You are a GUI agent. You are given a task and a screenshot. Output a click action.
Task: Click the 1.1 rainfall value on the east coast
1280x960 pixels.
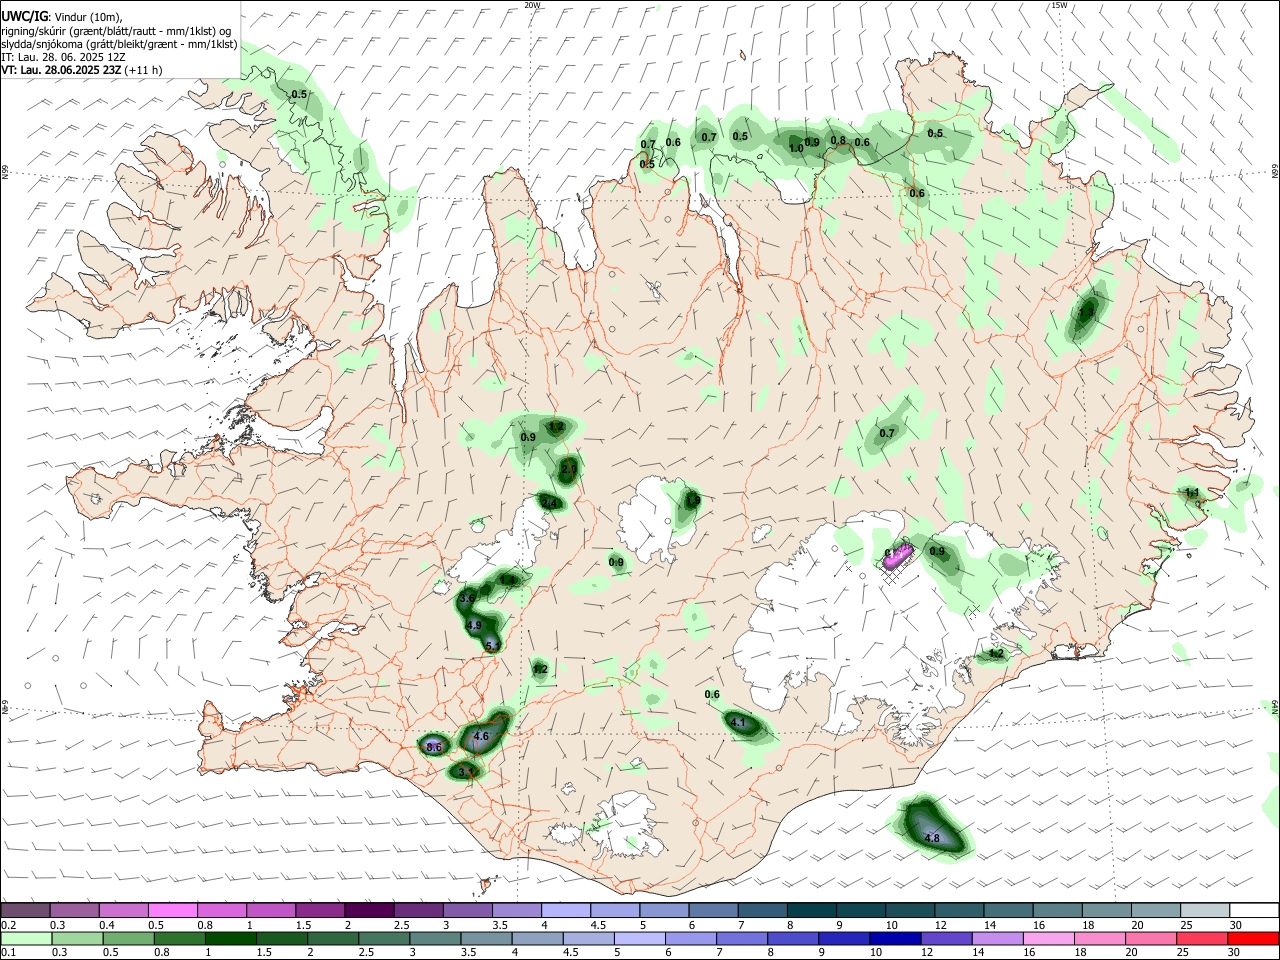(1192, 493)
